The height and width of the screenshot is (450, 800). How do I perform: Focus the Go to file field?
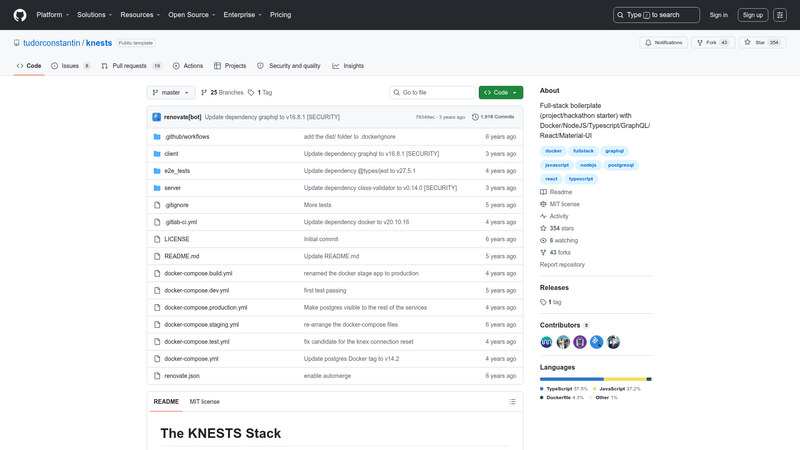pos(432,92)
